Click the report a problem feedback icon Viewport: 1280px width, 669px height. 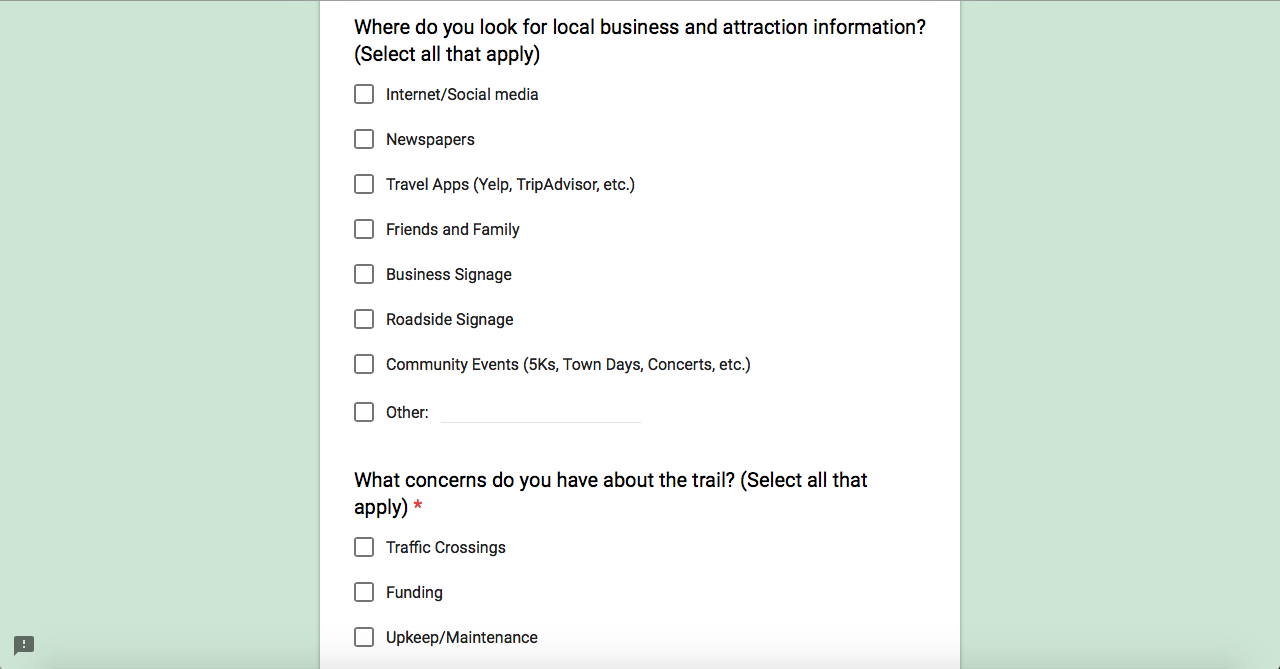[24, 645]
